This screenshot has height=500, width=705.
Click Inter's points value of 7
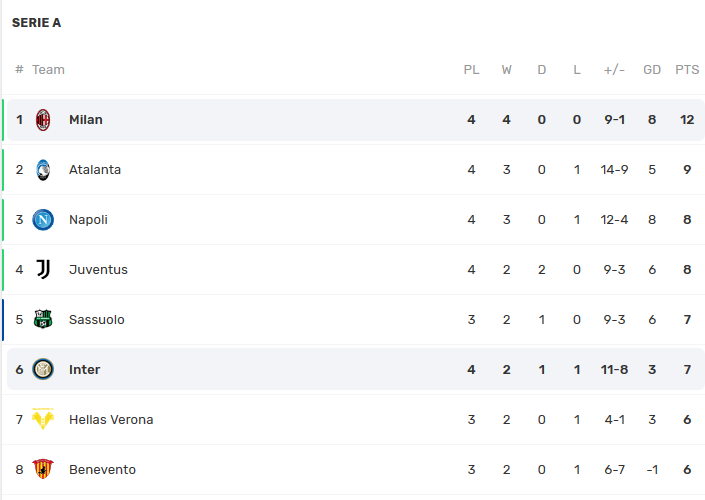tap(687, 370)
